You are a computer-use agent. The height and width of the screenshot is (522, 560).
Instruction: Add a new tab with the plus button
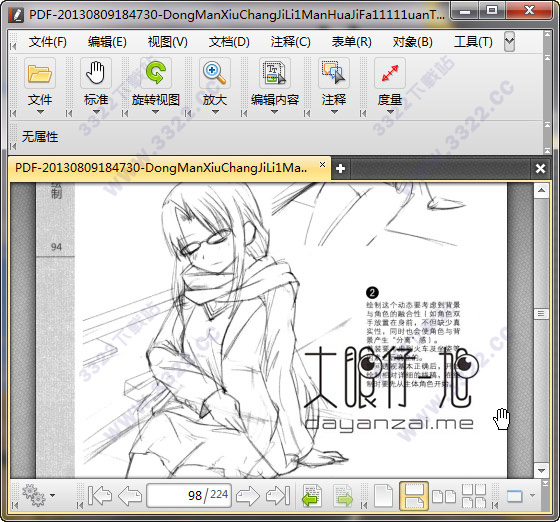click(x=340, y=169)
